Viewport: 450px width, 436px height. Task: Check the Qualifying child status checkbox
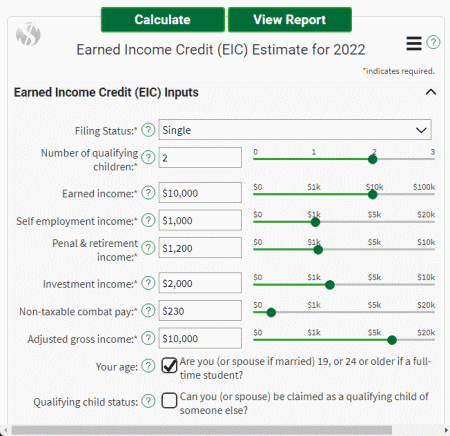click(x=169, y=401)
